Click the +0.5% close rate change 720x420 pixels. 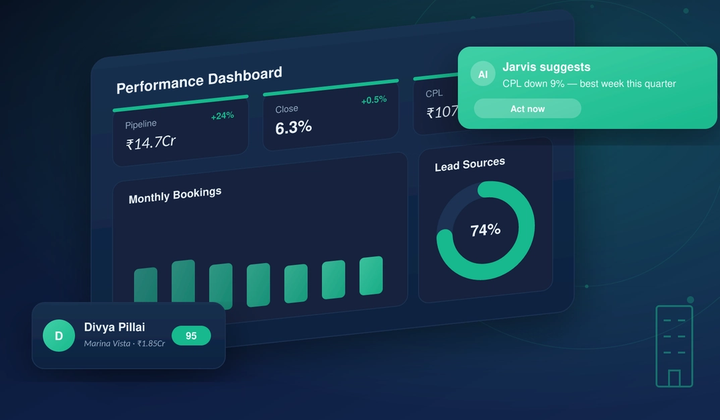tap(374, 100)
